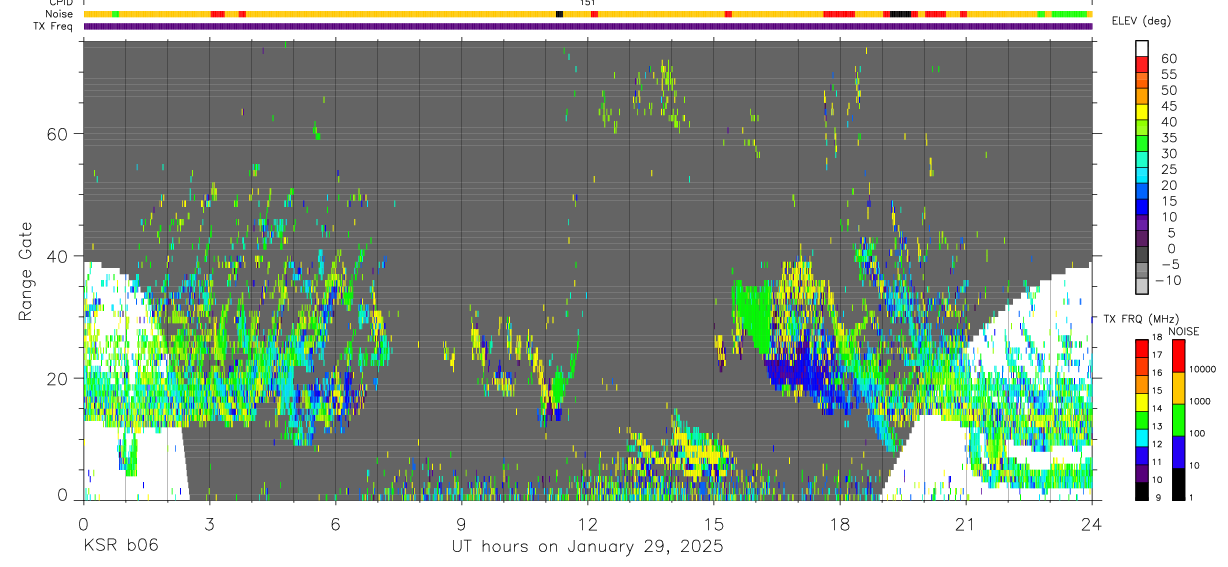Click the hour 24 tick label on time axis
The height and width of the screenshot is (567, 1228).
(x=1091, y=523)
